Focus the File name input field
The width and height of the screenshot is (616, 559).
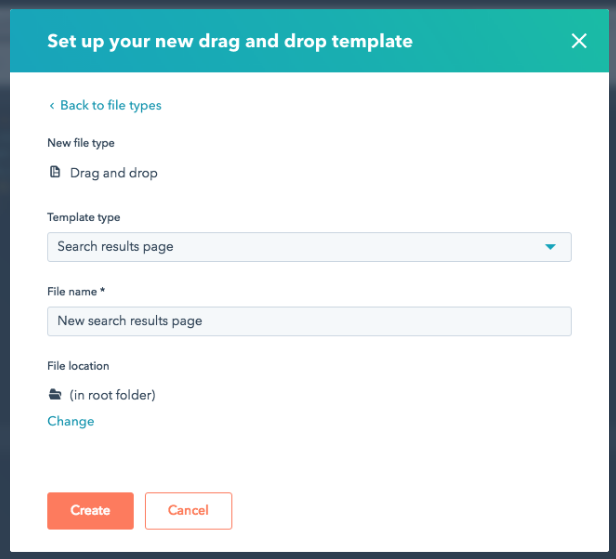pyautogui.click(x=309, y=321)
